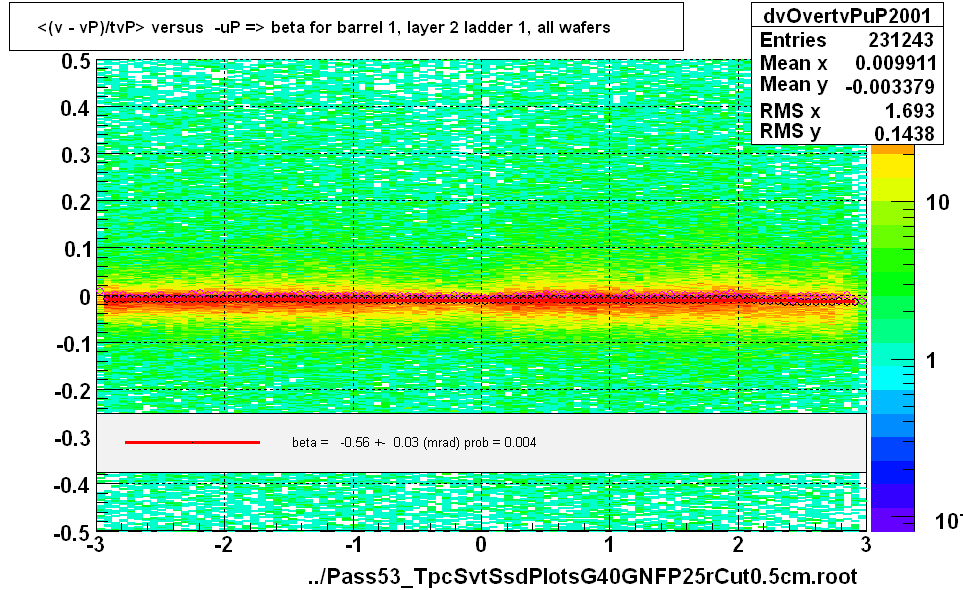Click x-axis label 3

click(866, 545)
